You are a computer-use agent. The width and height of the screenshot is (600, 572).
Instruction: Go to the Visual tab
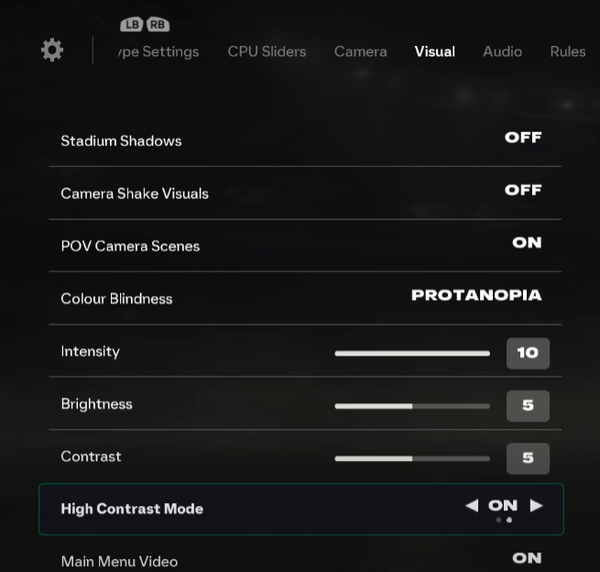click(435, 51)
